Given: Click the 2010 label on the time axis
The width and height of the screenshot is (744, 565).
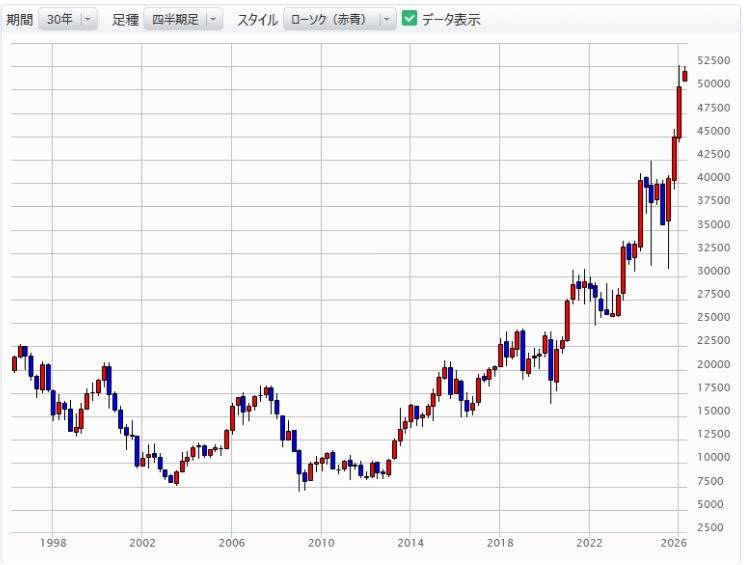Looking at the screenshot, I should [x=321, y=543].
